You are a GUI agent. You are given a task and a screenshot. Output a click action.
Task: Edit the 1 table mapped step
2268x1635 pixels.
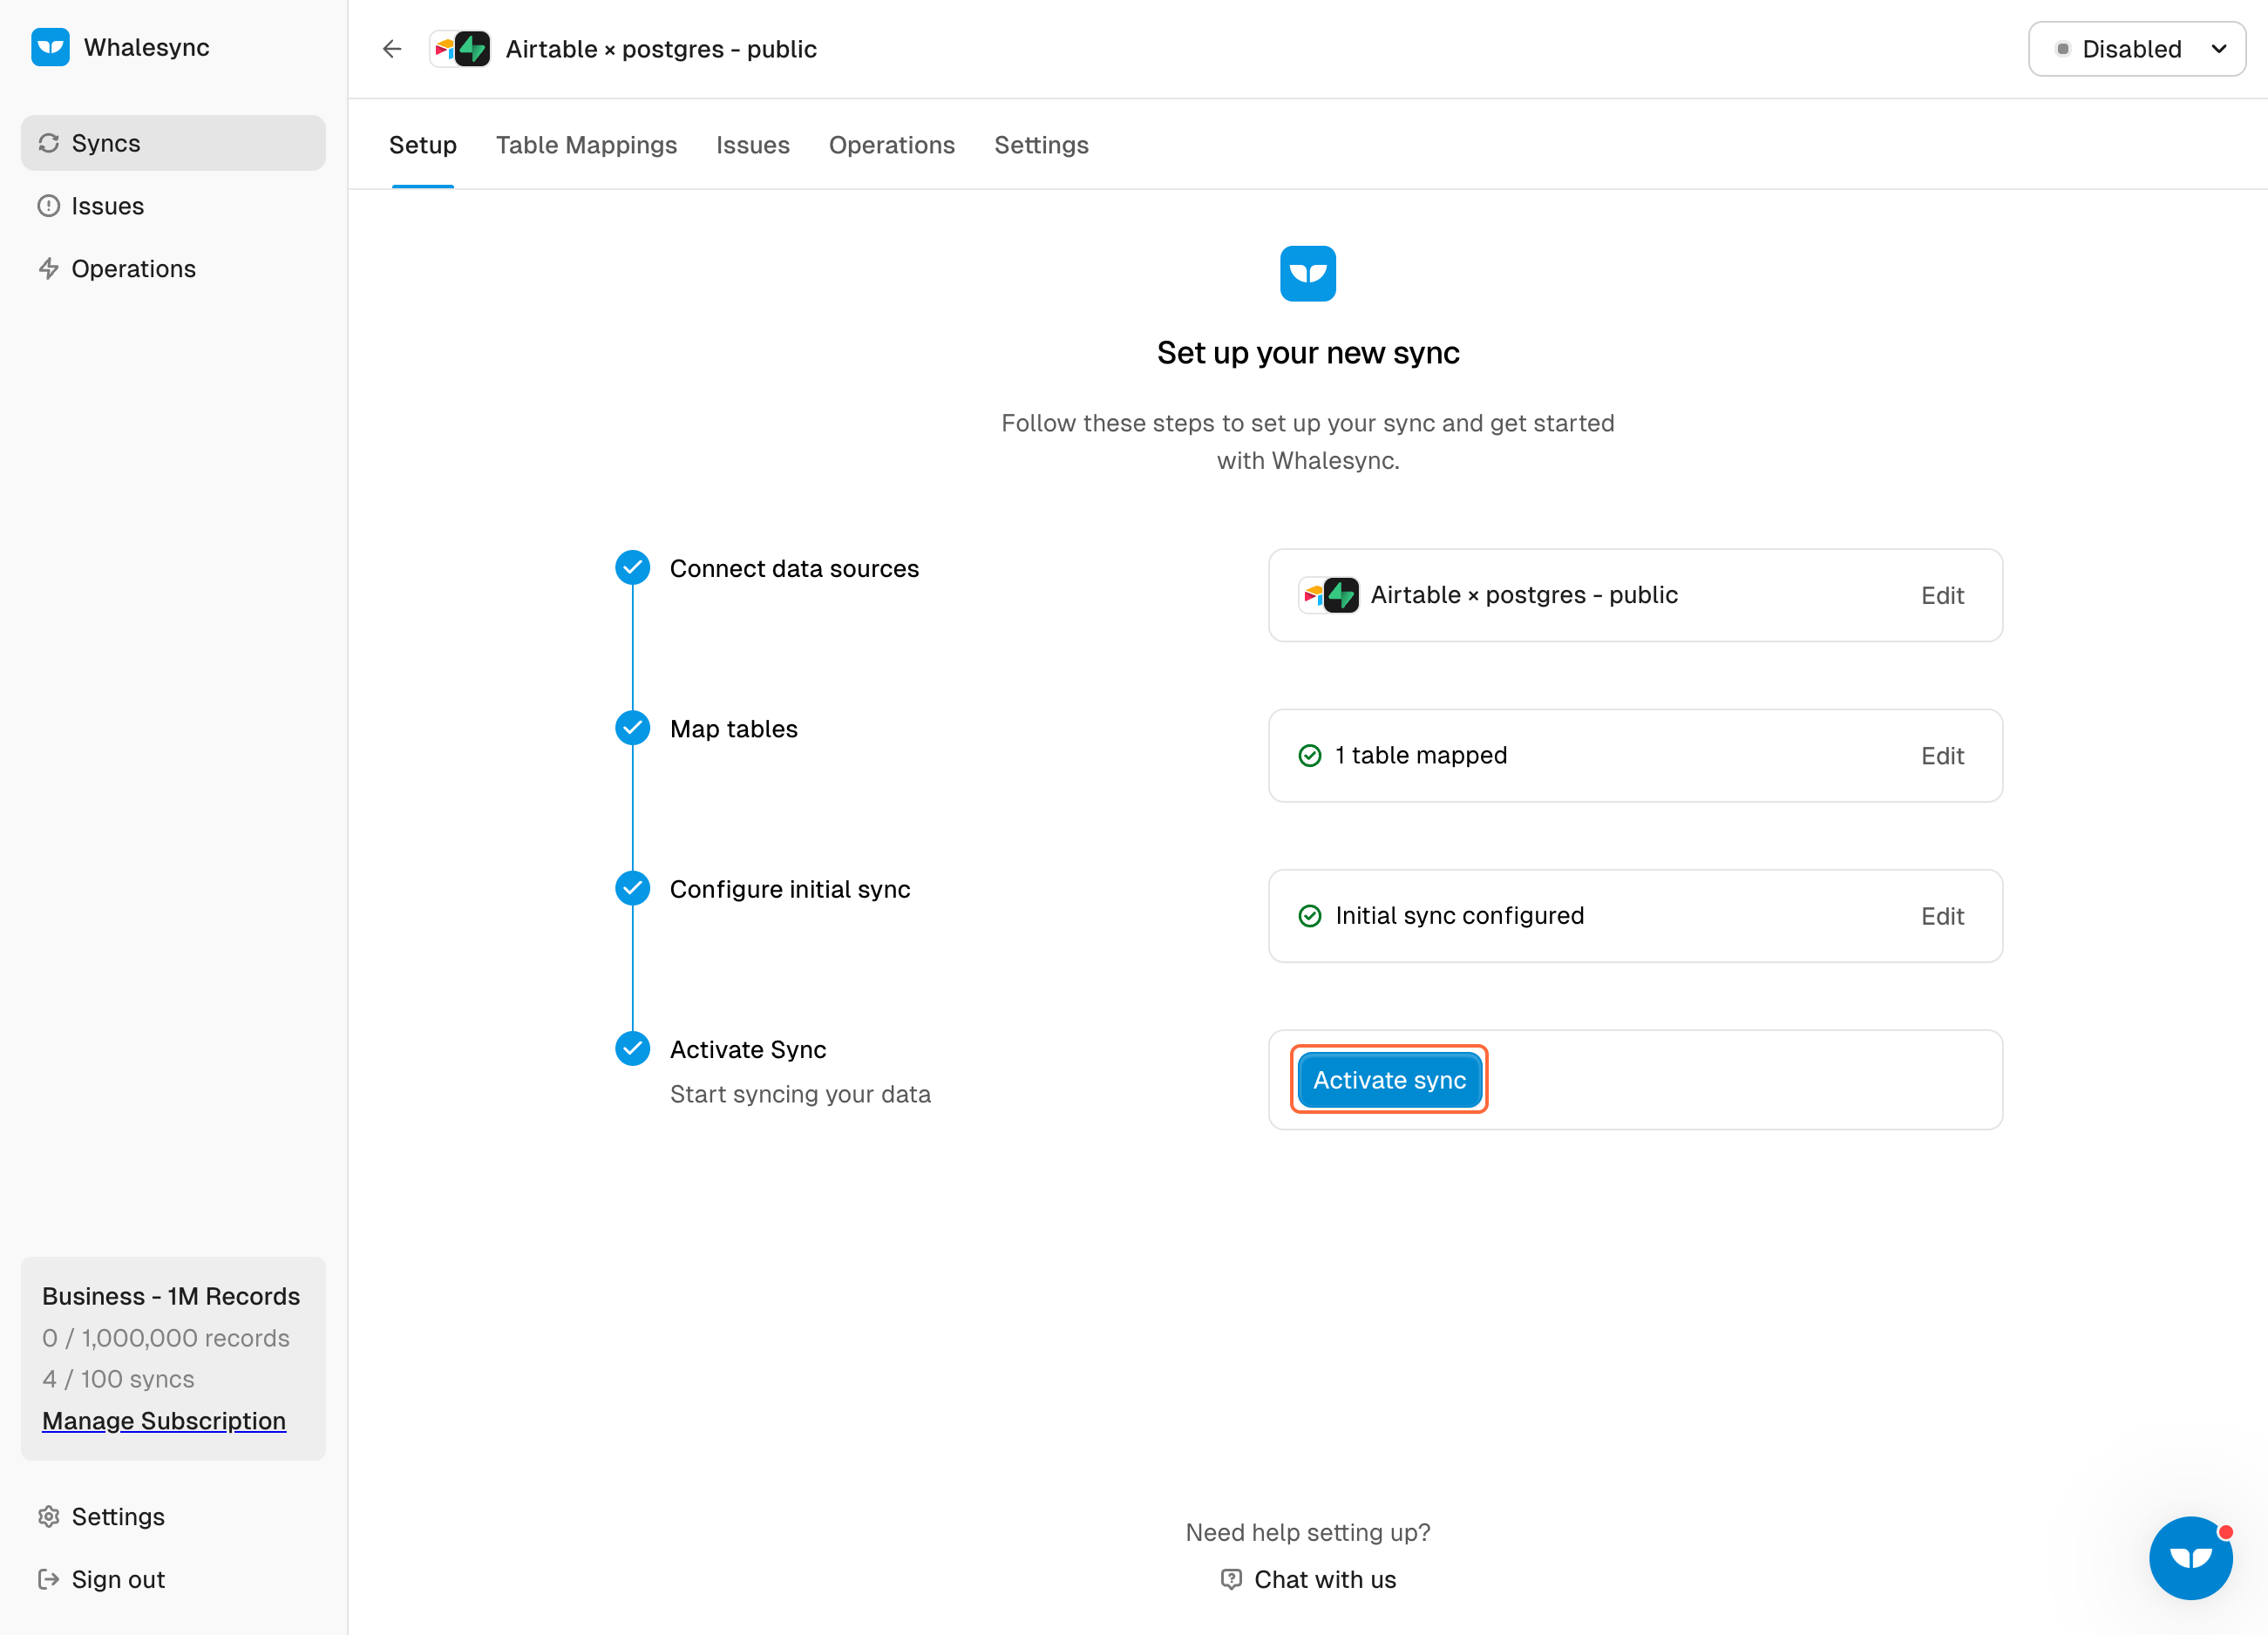1942,756
